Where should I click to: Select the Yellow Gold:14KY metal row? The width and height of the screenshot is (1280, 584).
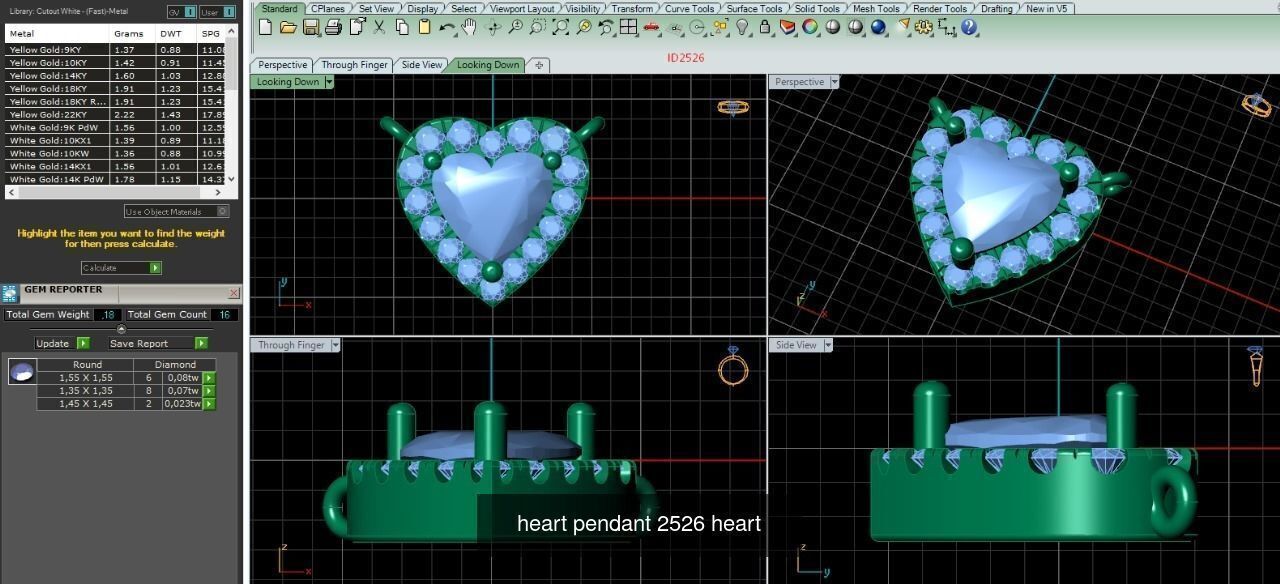click(116, 75)
